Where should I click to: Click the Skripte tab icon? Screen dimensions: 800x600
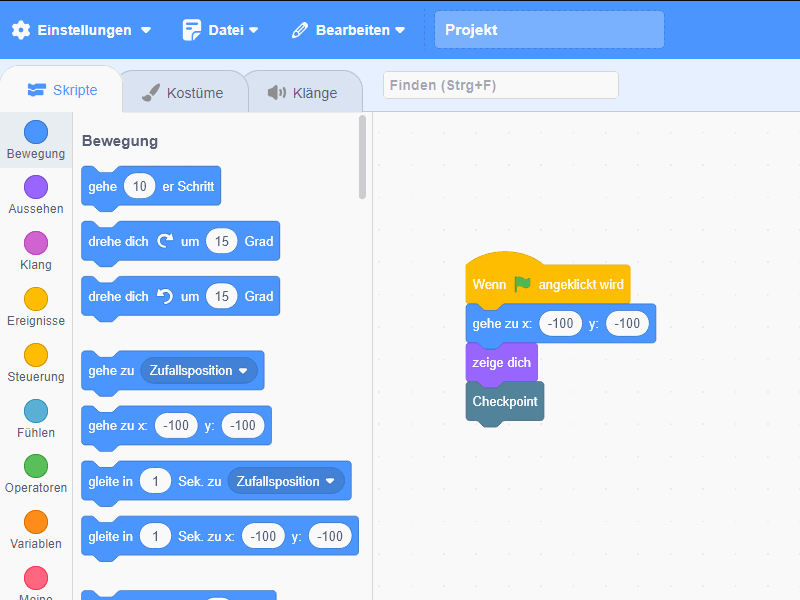pos(37,90)
